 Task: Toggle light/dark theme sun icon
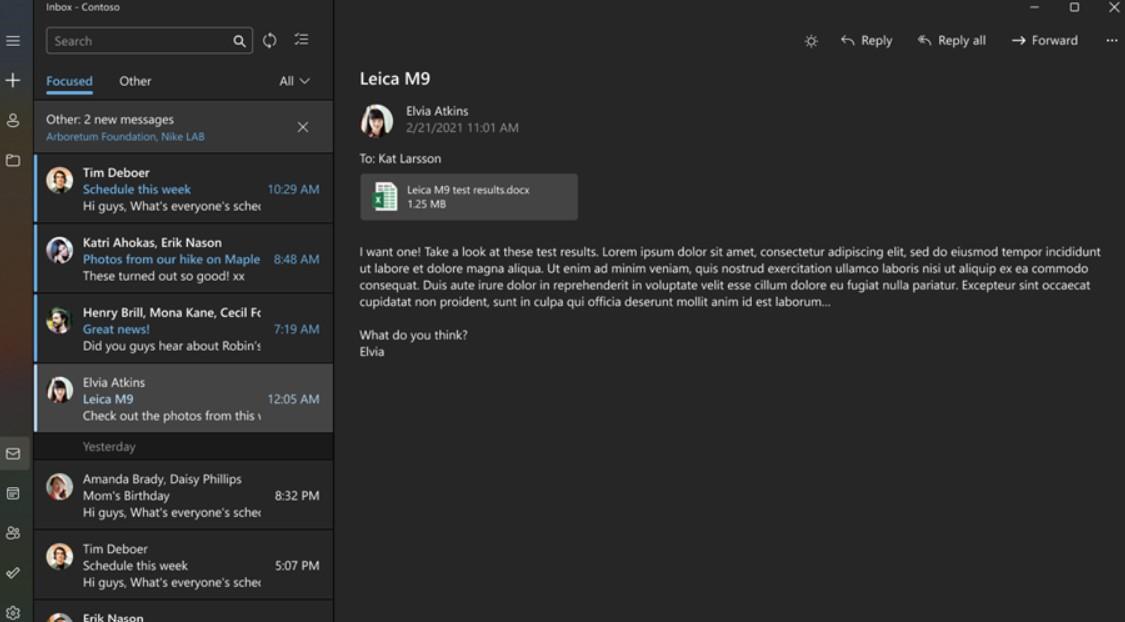[x=811, y=41]
